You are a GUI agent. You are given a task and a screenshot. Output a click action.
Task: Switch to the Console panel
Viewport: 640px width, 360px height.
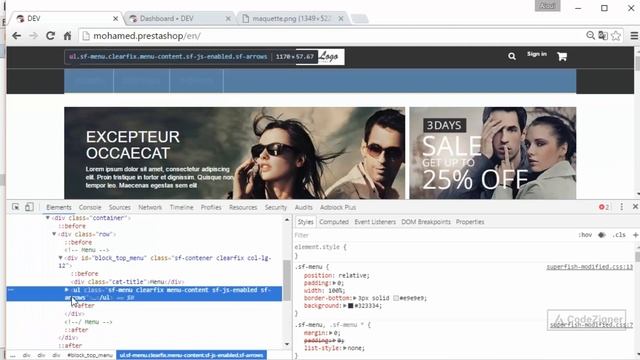click(x=90, y=207)
